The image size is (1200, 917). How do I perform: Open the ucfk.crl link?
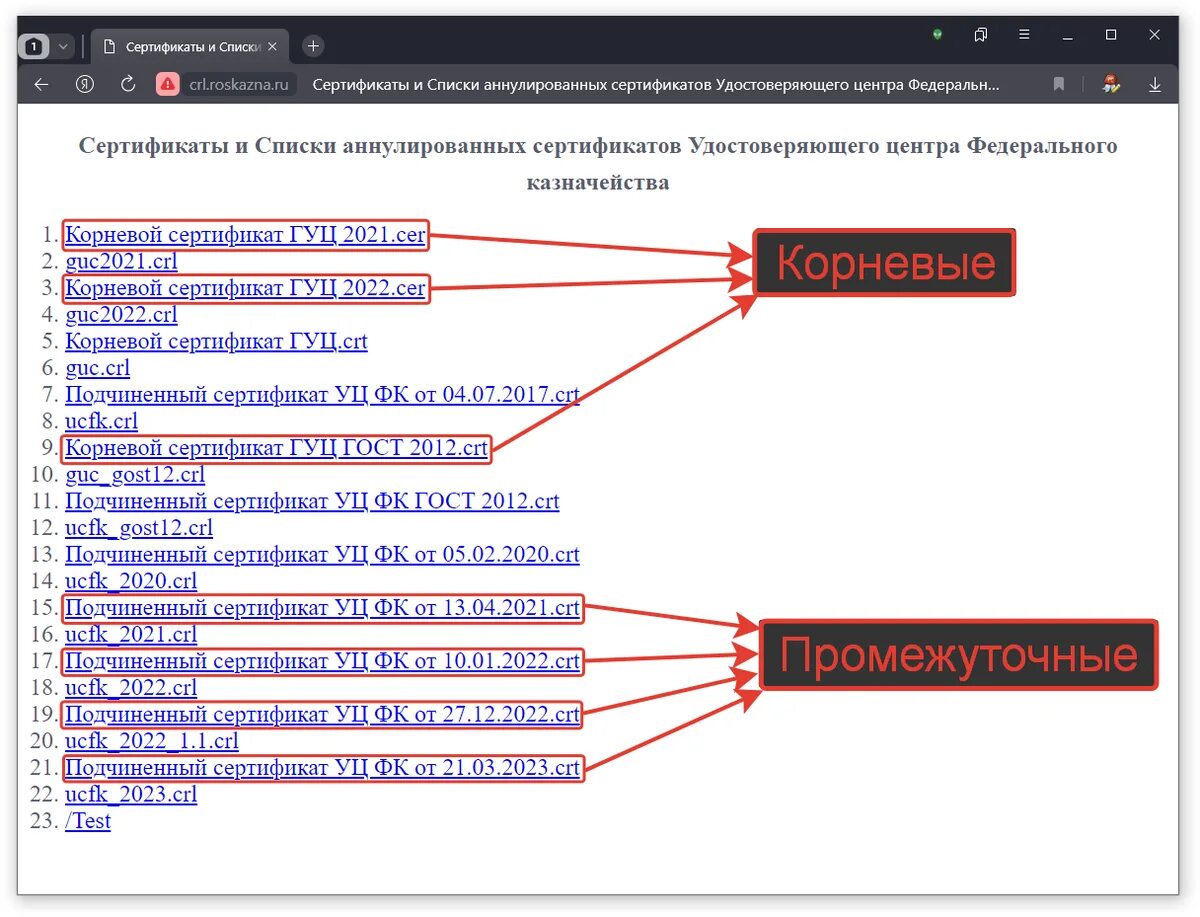point(101,422)
